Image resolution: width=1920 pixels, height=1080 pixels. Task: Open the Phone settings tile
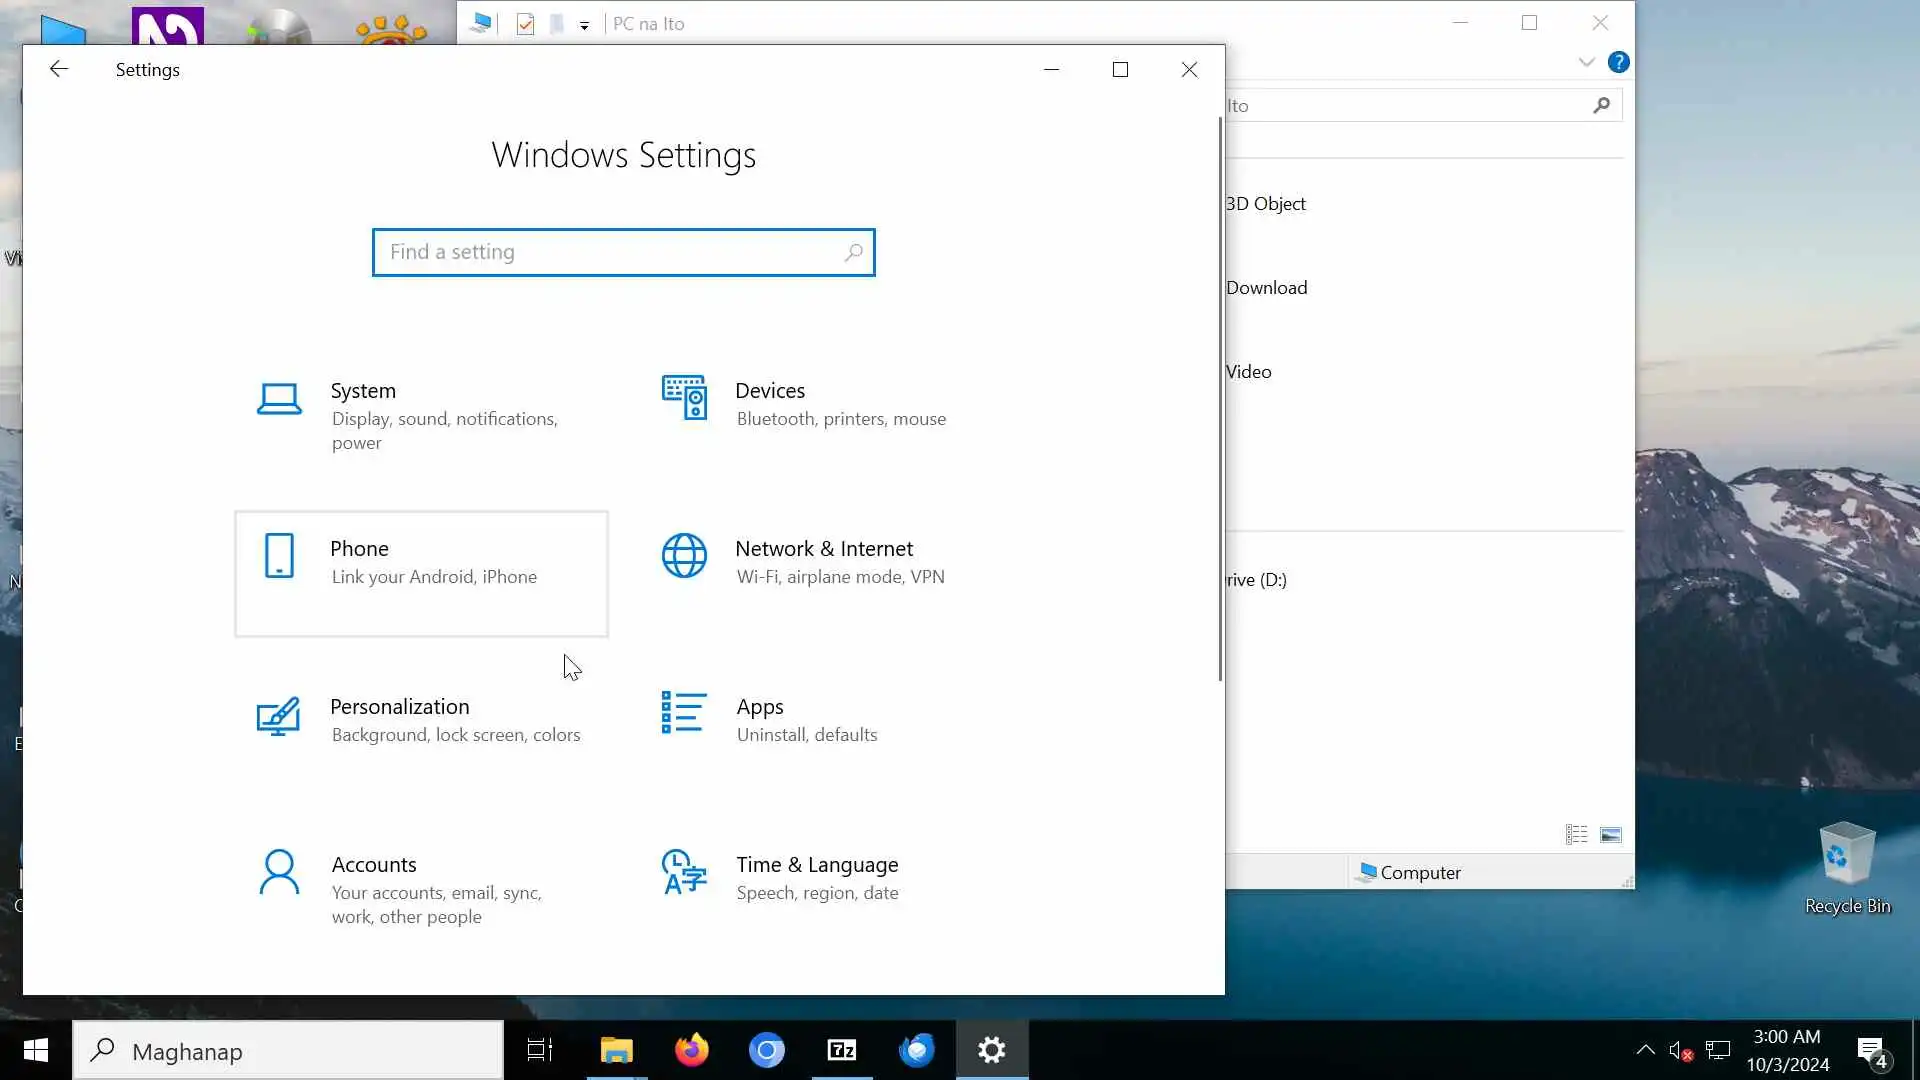click(x=421, y=573)
